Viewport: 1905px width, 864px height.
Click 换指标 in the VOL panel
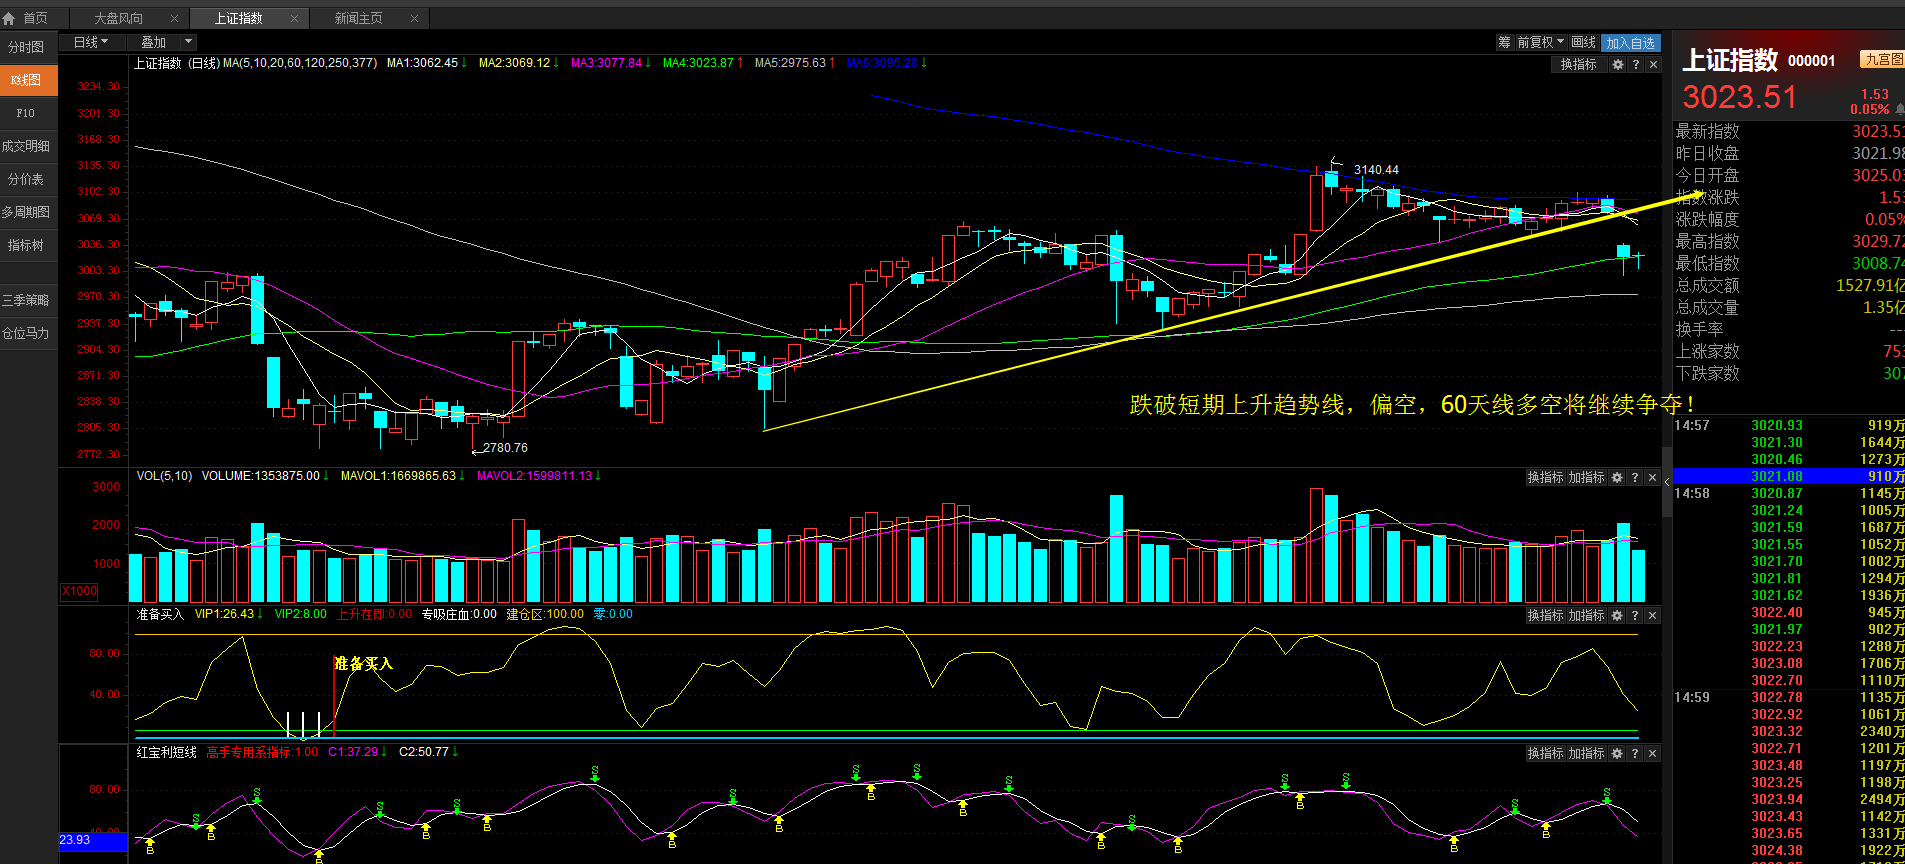click(x=1545, y=478)
